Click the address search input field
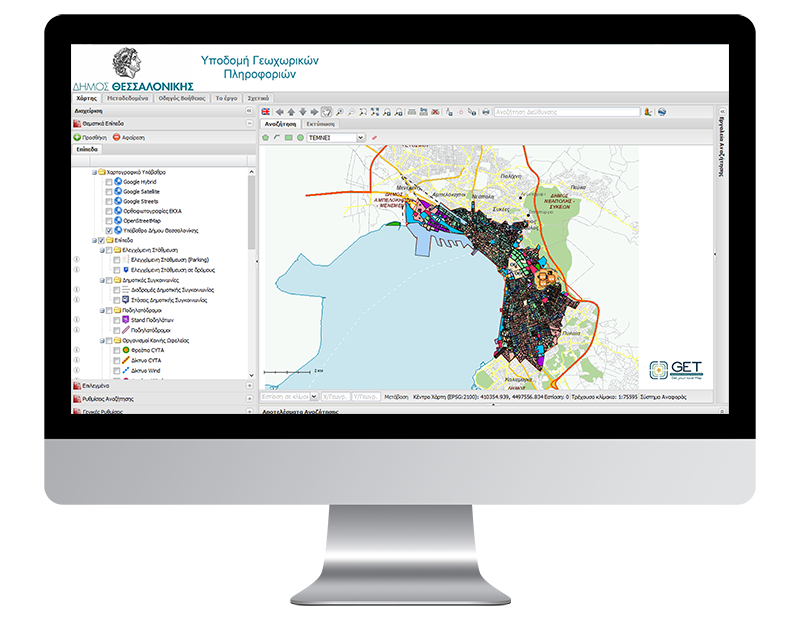 coord(567,112)
